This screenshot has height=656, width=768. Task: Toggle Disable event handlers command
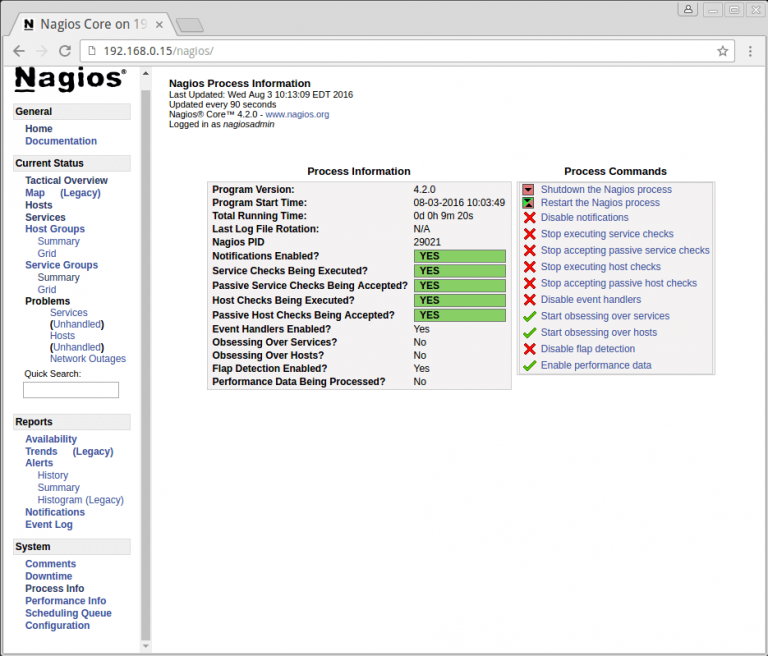point(590,300)
